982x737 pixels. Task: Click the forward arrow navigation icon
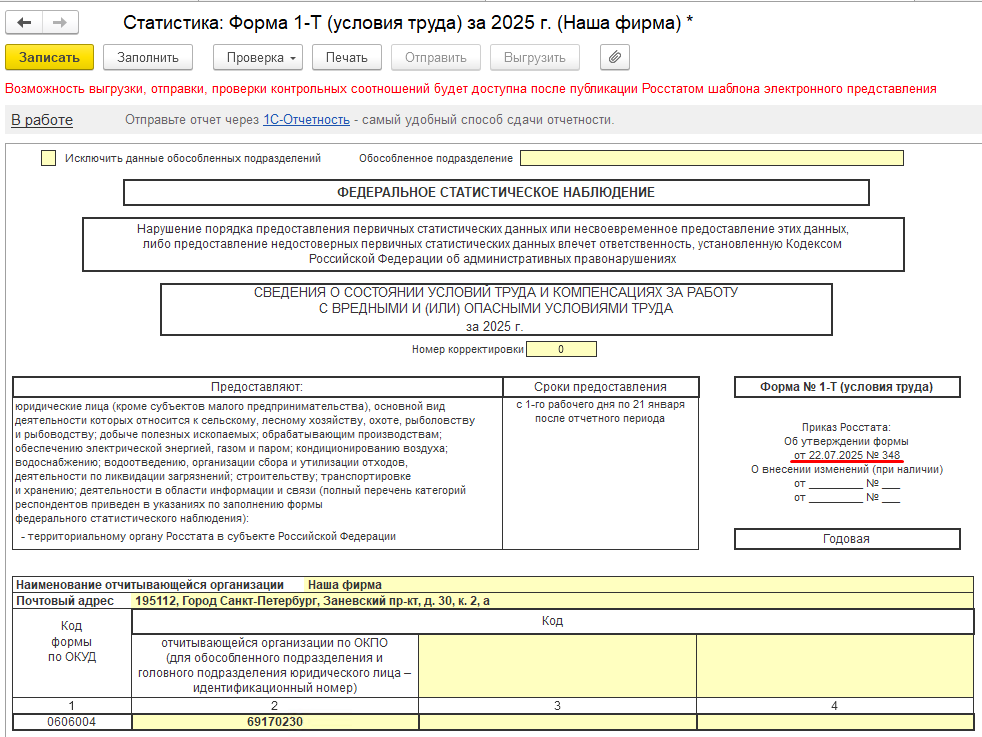pos(59,22)
